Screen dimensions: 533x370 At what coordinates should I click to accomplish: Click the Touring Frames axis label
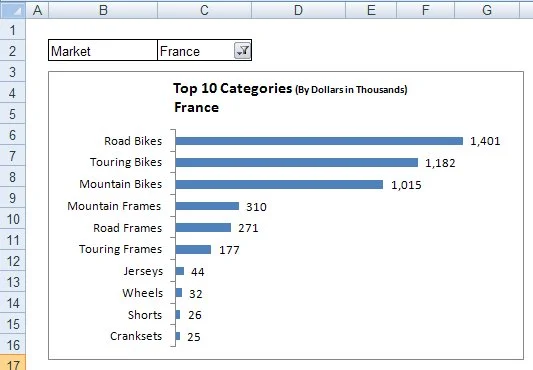tap(120, 249)
